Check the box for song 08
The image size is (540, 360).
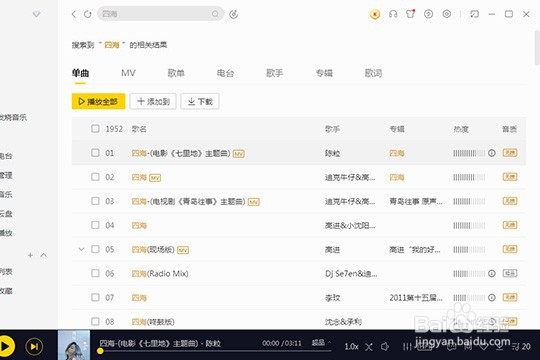coord(95,321)
